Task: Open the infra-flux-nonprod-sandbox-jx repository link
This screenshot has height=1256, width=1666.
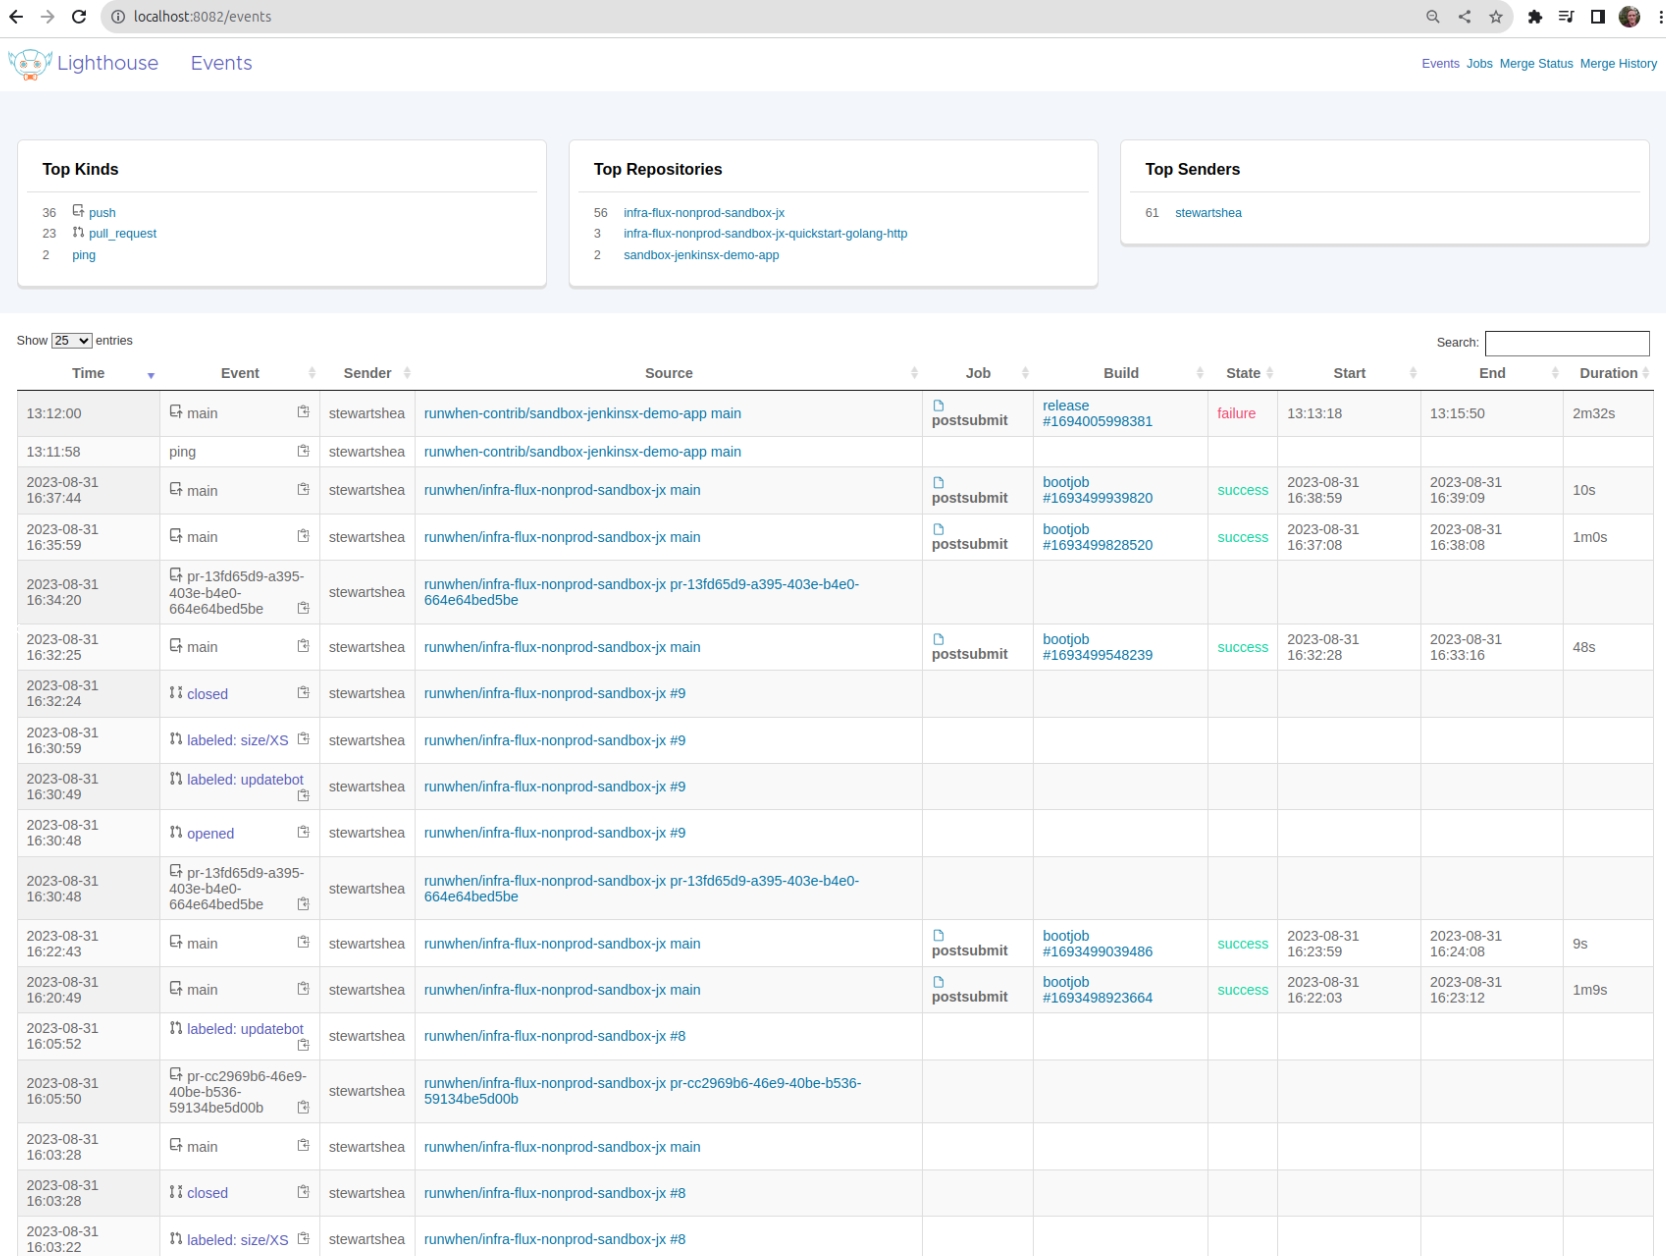Action: [x=703, y=212]
